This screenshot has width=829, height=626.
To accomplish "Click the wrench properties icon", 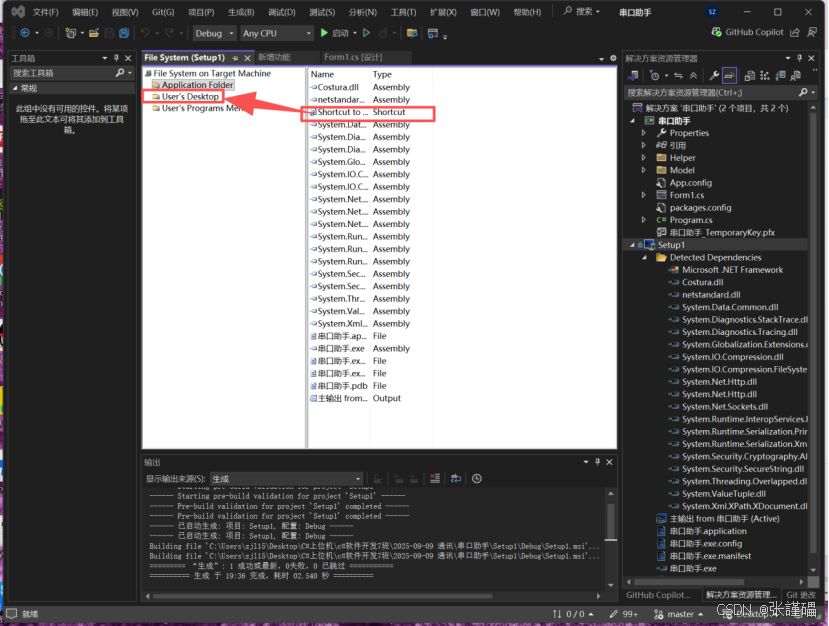I will 714,76.
